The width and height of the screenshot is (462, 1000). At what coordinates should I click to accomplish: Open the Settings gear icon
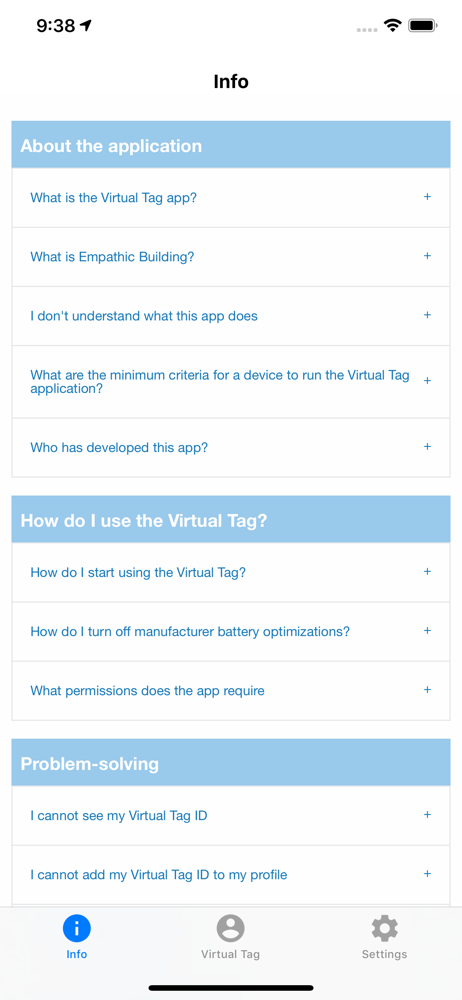pos(385,929)
